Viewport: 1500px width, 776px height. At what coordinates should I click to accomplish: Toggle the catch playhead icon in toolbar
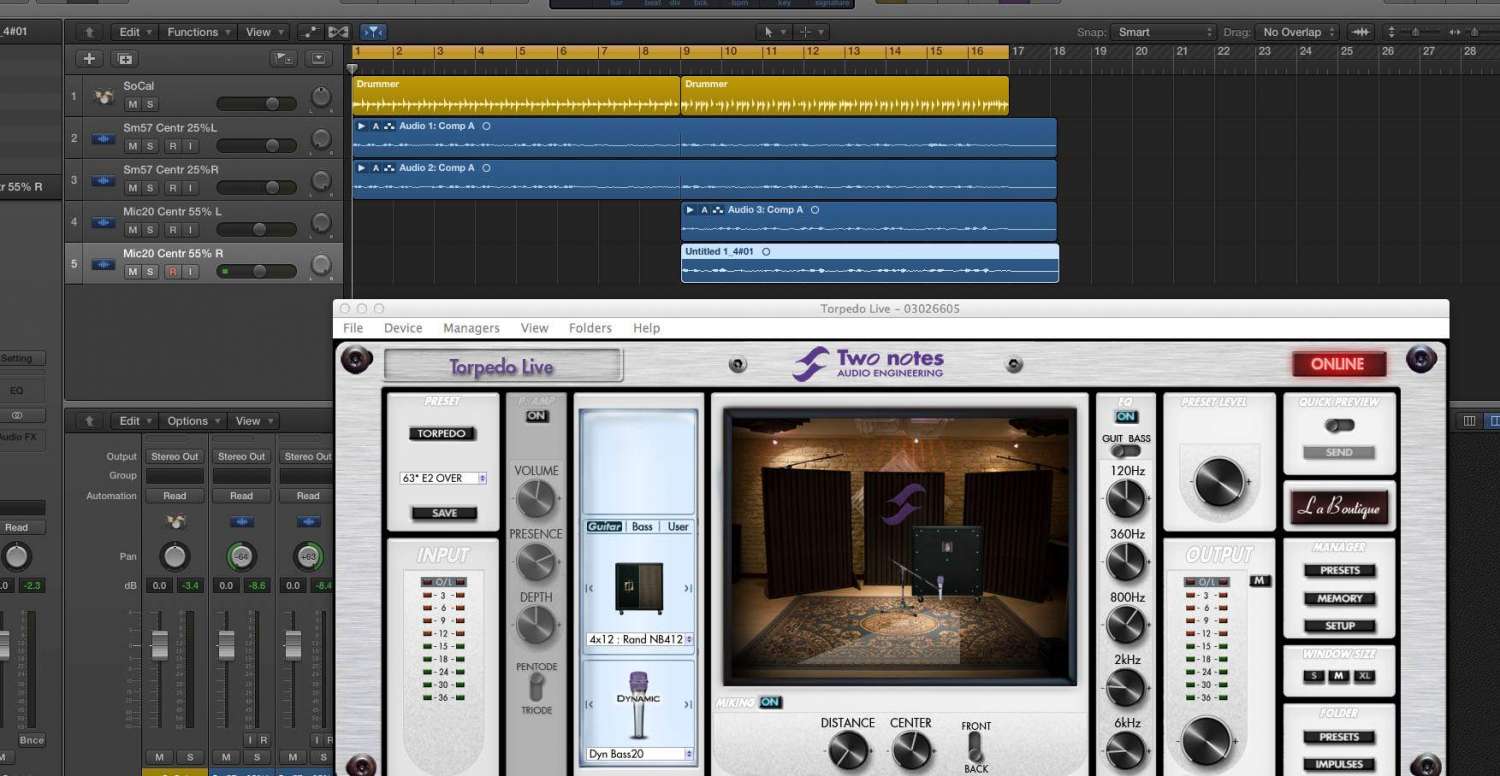pos(372,32)
